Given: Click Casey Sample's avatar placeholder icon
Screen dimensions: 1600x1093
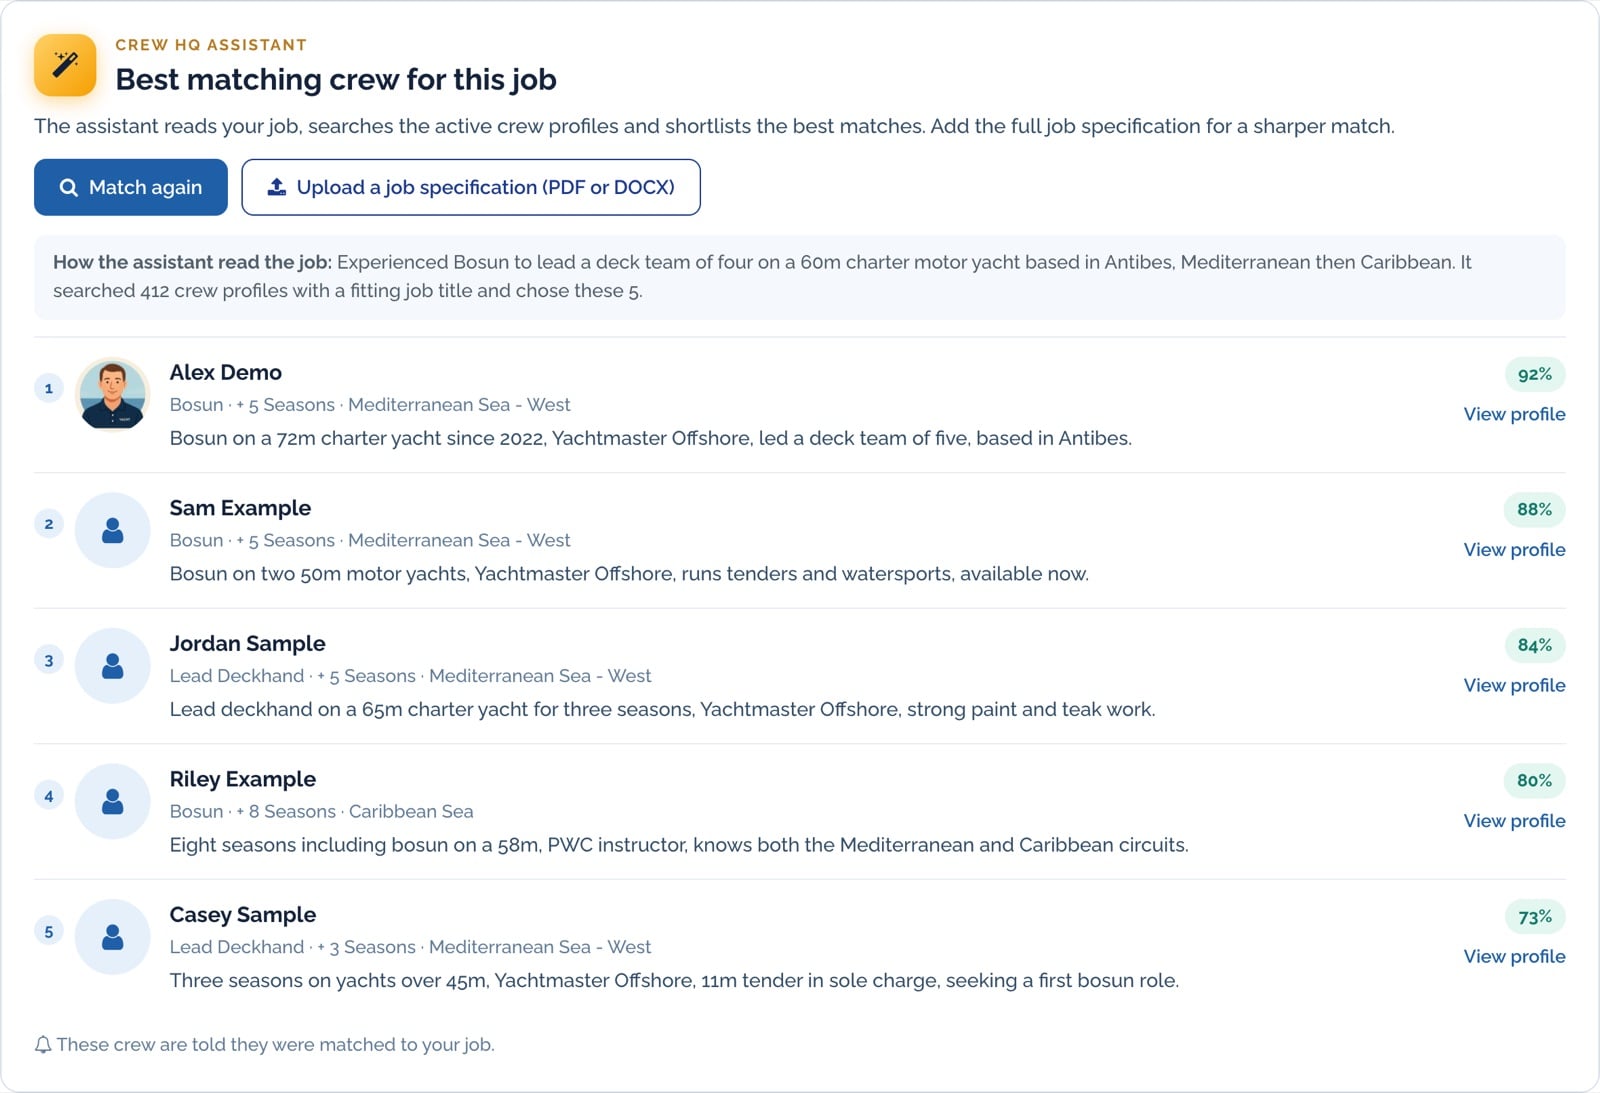Looking at the screenshot, I should point(113,937).
